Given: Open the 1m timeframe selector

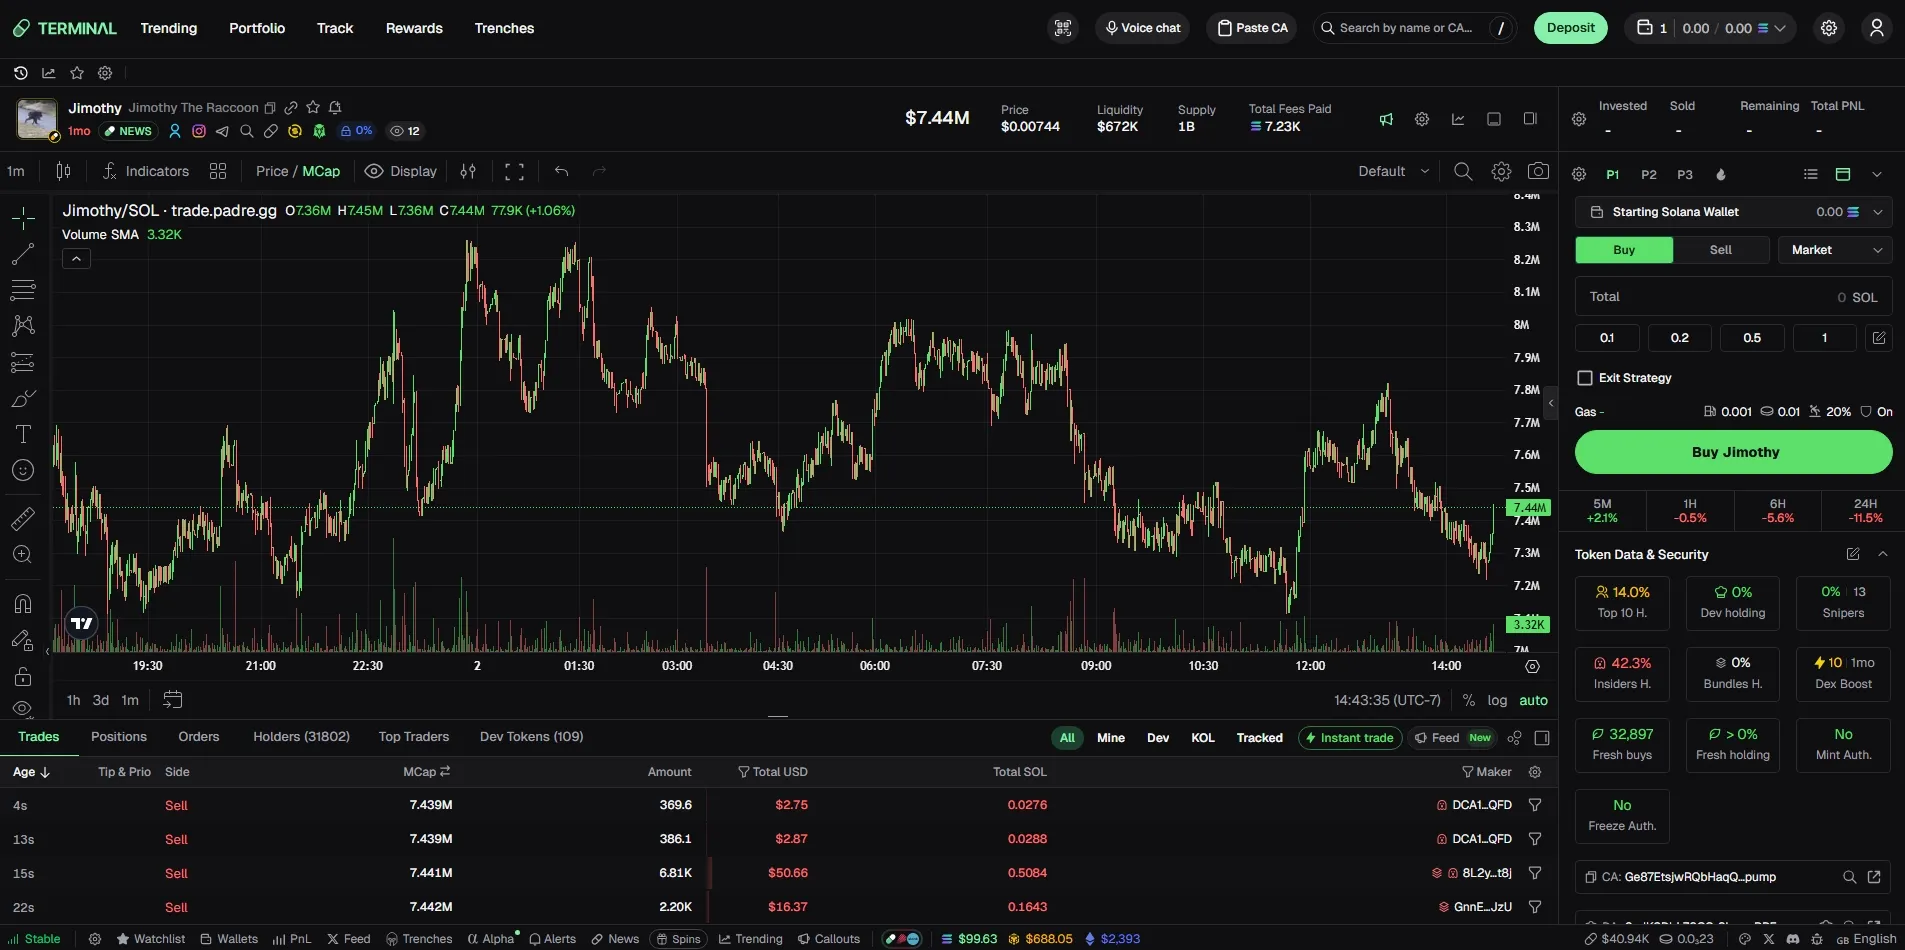Looking at the screenshot, I should tap(16, 171).
